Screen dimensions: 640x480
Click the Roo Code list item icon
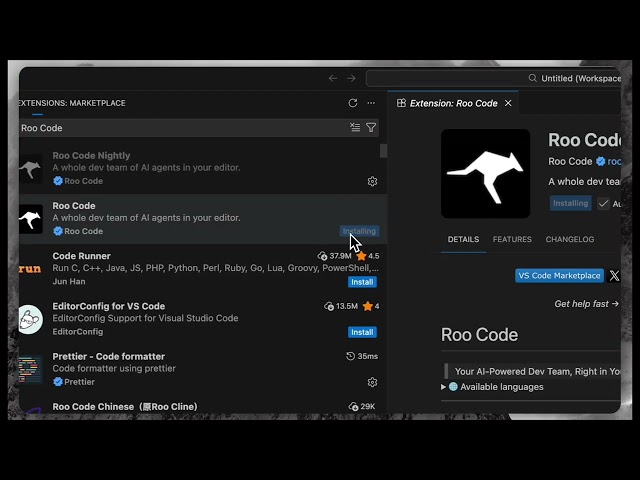[x=31, y=219]
